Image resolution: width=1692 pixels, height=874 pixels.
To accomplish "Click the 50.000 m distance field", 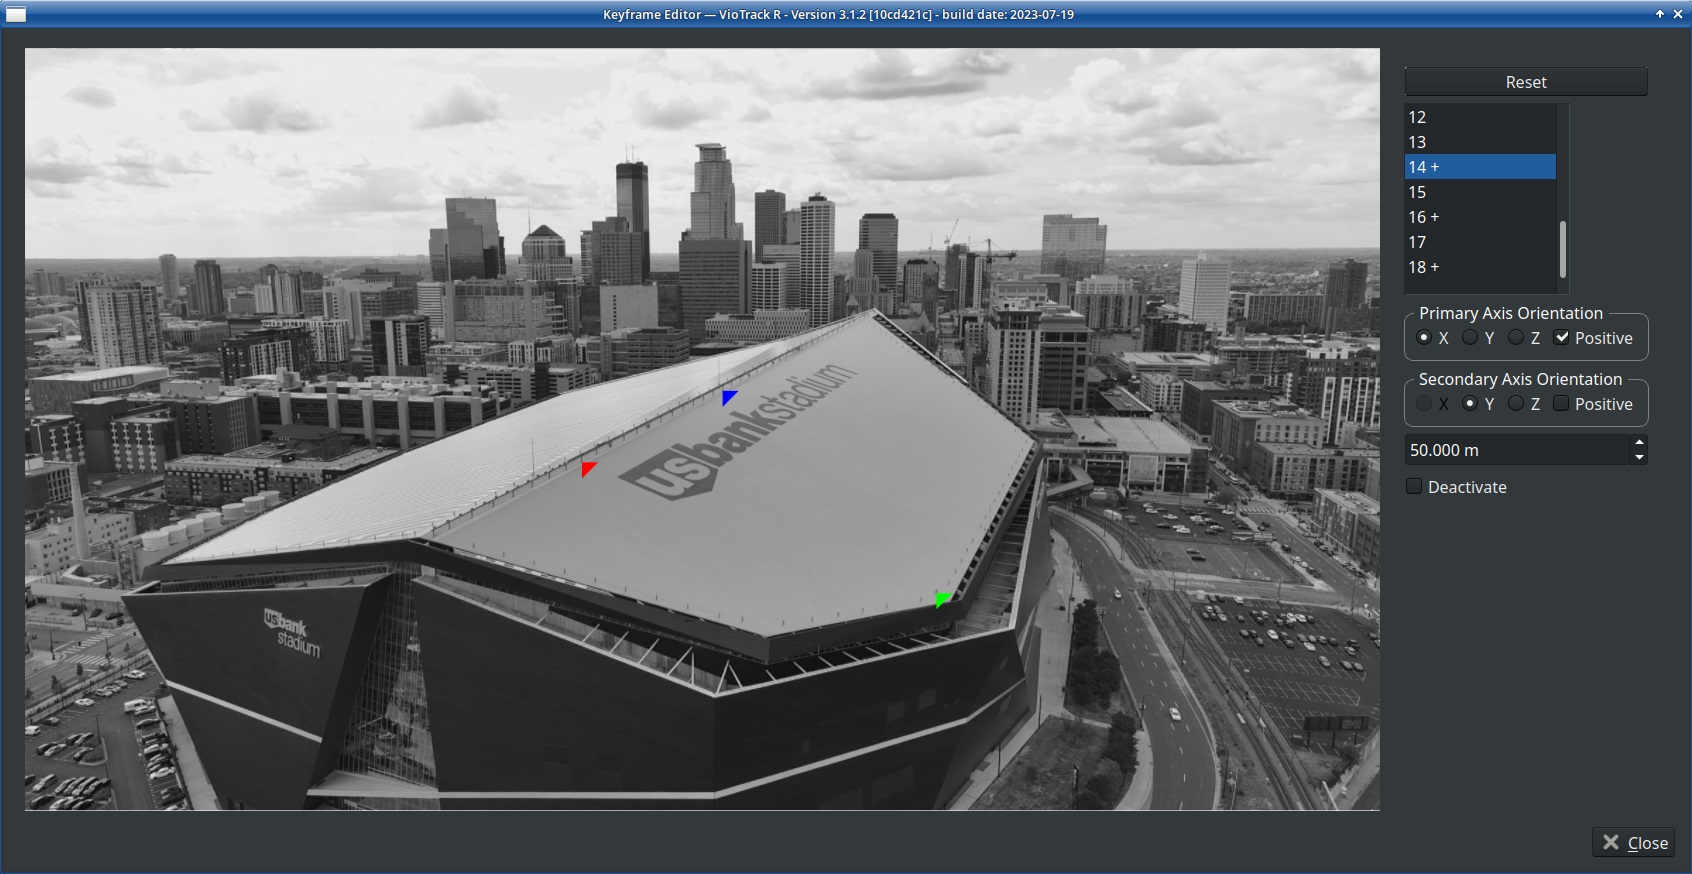I will coord(1515,450).
